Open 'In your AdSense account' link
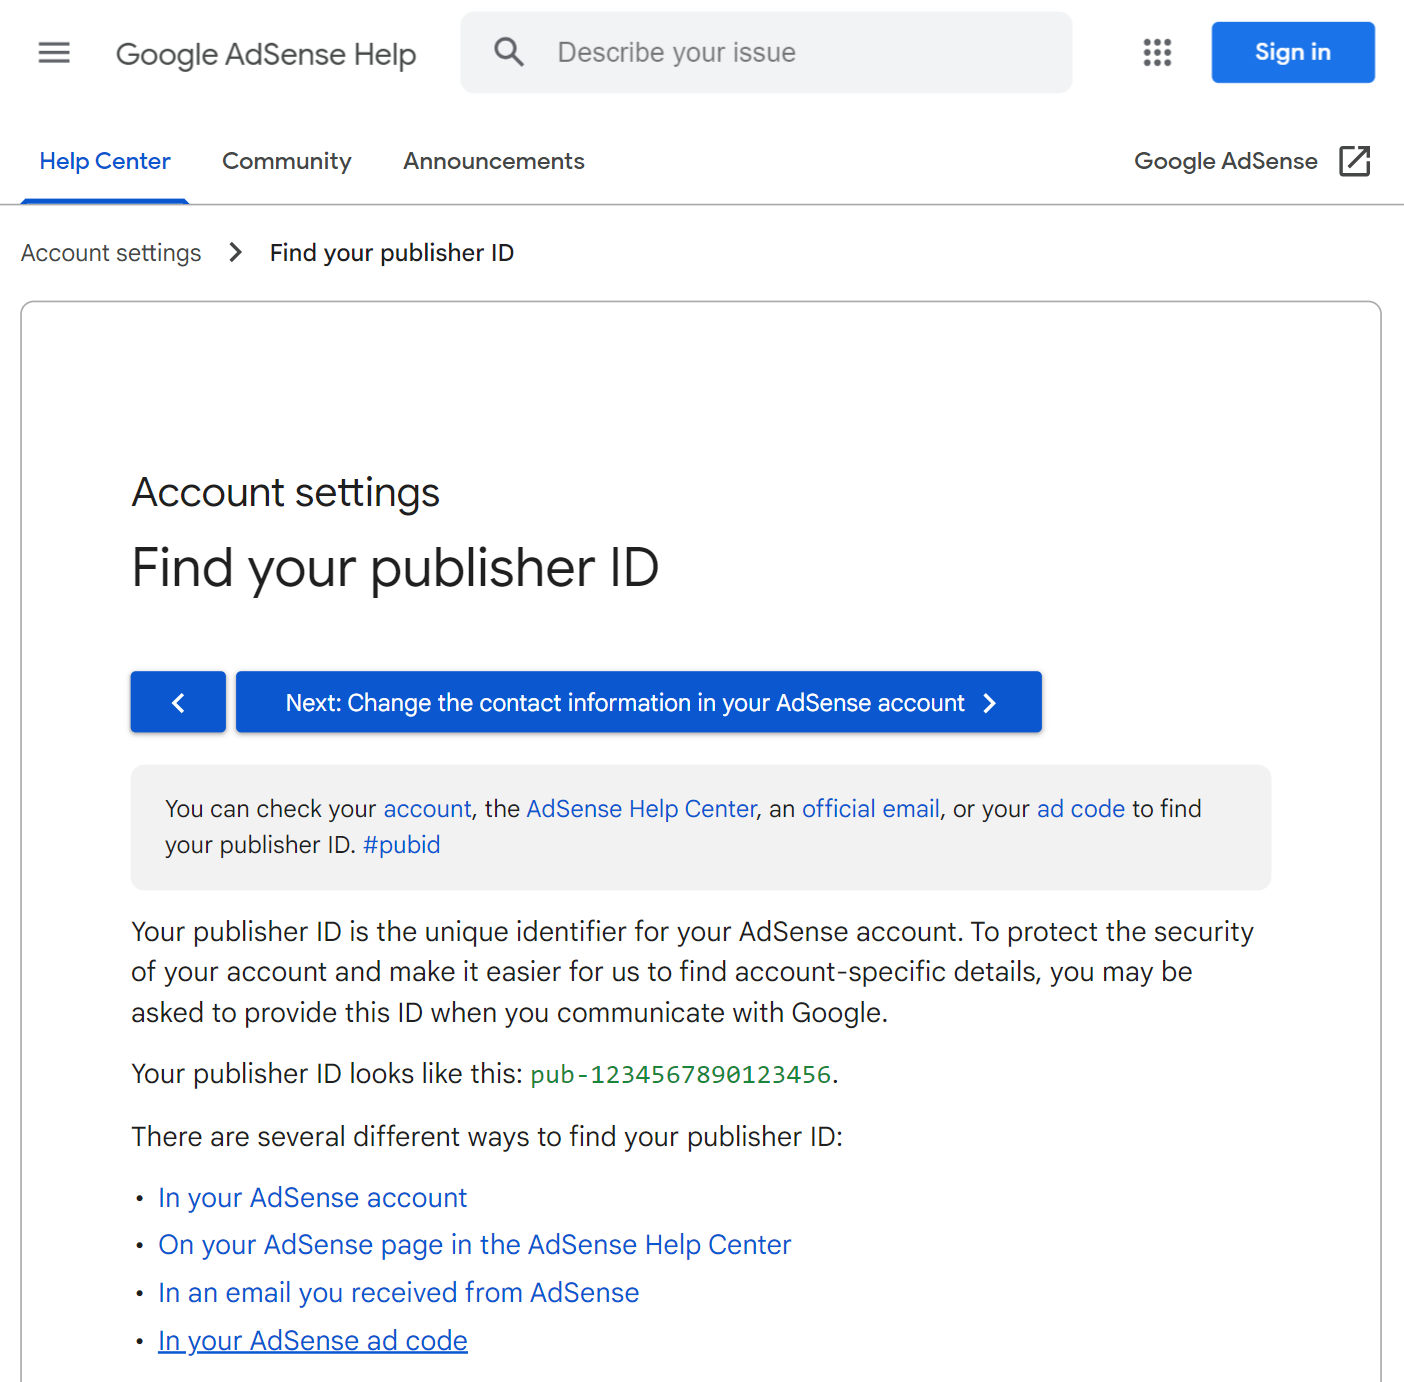The image size is (1404, 1382). tap(313, 1197)
